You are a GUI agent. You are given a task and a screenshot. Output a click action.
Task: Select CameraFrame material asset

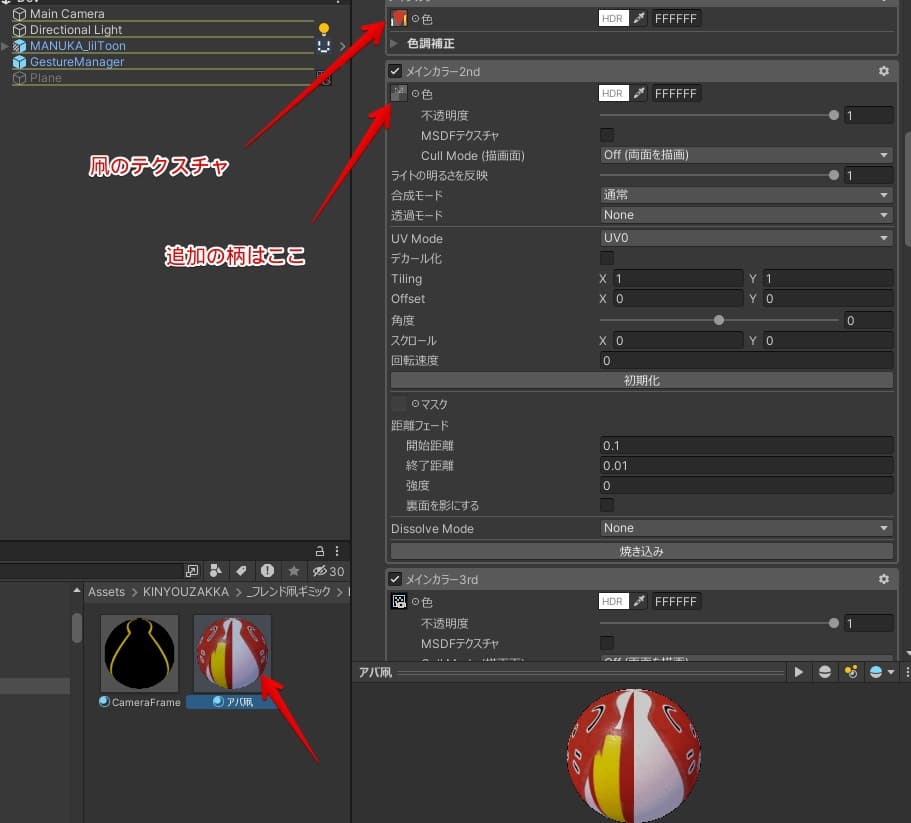tap(139, 662)
